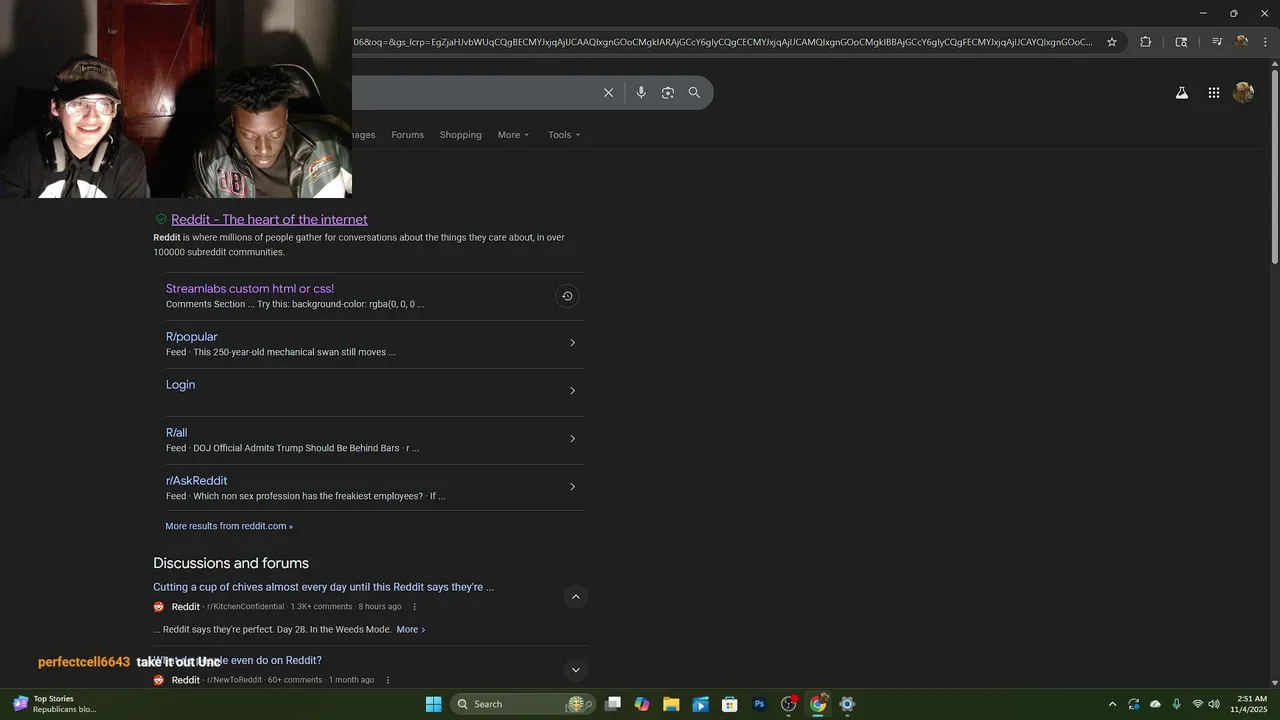Open the r/AskReddit link
1280x720 pixels.
point(196,481)
